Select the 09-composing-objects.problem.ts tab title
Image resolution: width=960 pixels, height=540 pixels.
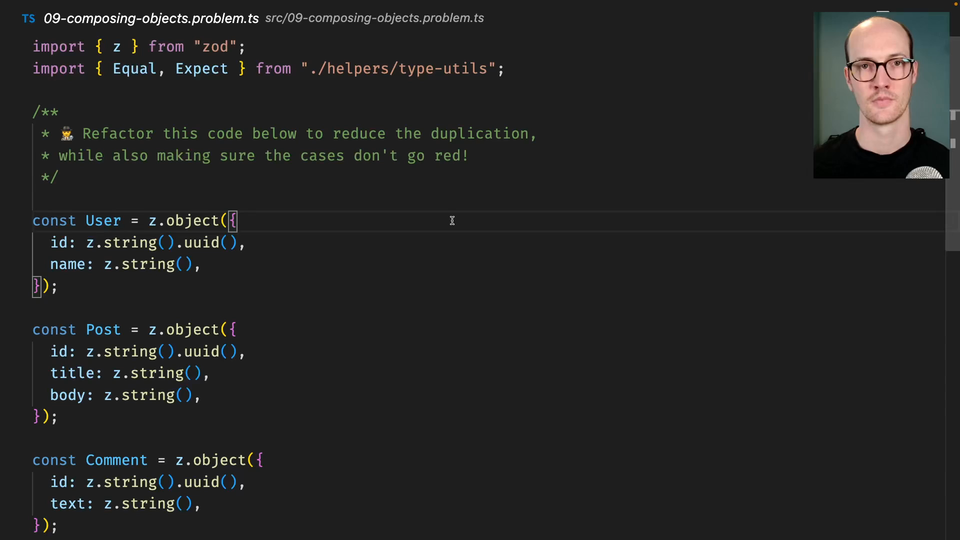pos(150,19)
